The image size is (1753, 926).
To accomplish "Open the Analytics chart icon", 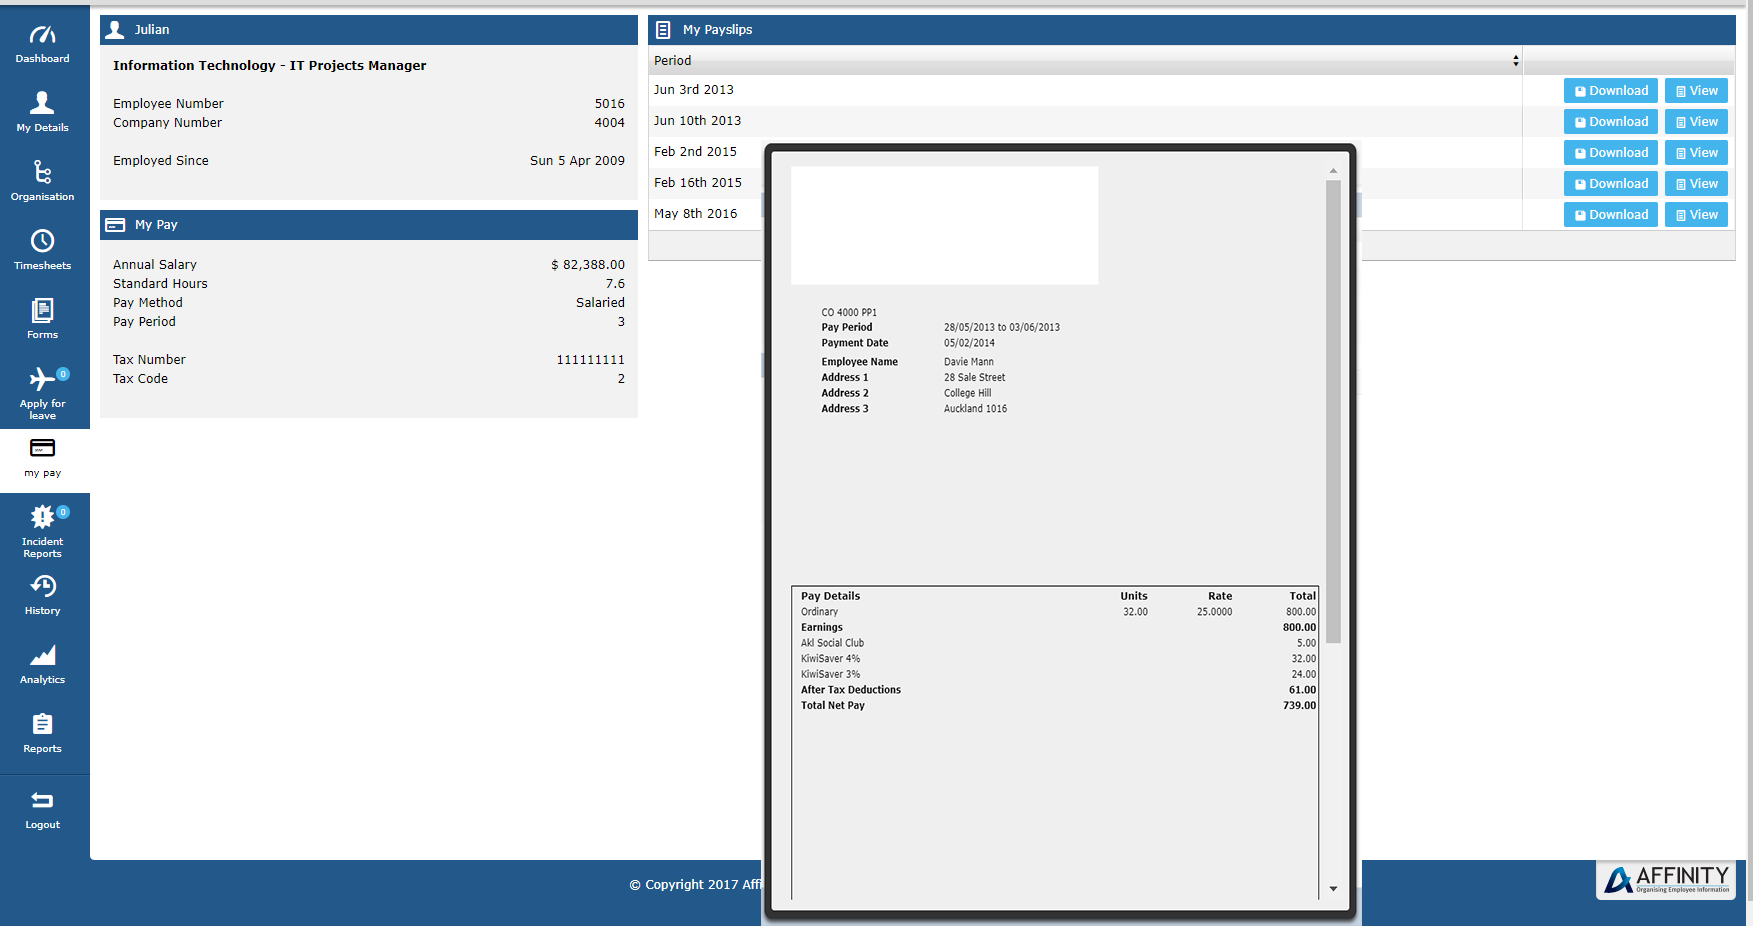I will tap(42, 655).
